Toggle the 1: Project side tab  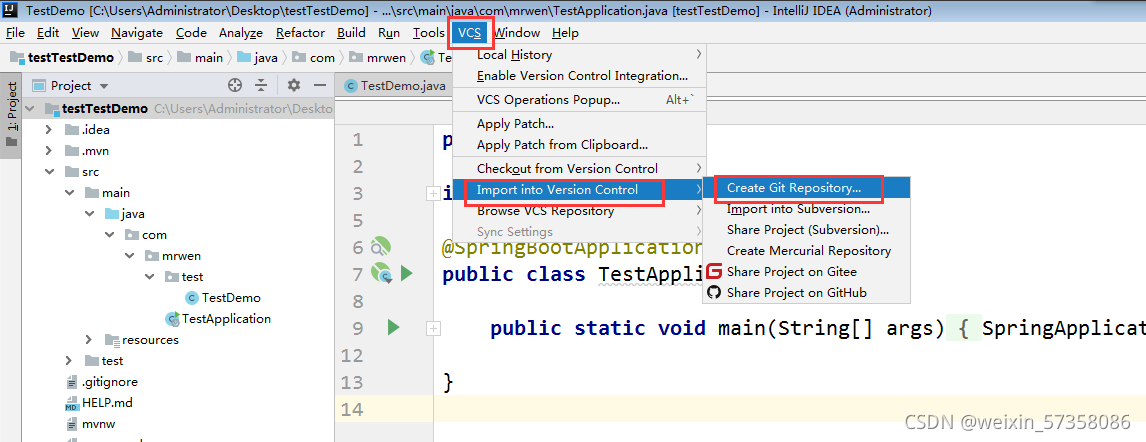12,113
